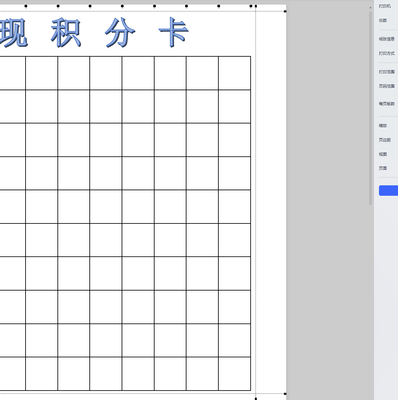Screen dimensions: 398x400
Task: Click the preview vertical scrollbar thumb
Action: 371,108
